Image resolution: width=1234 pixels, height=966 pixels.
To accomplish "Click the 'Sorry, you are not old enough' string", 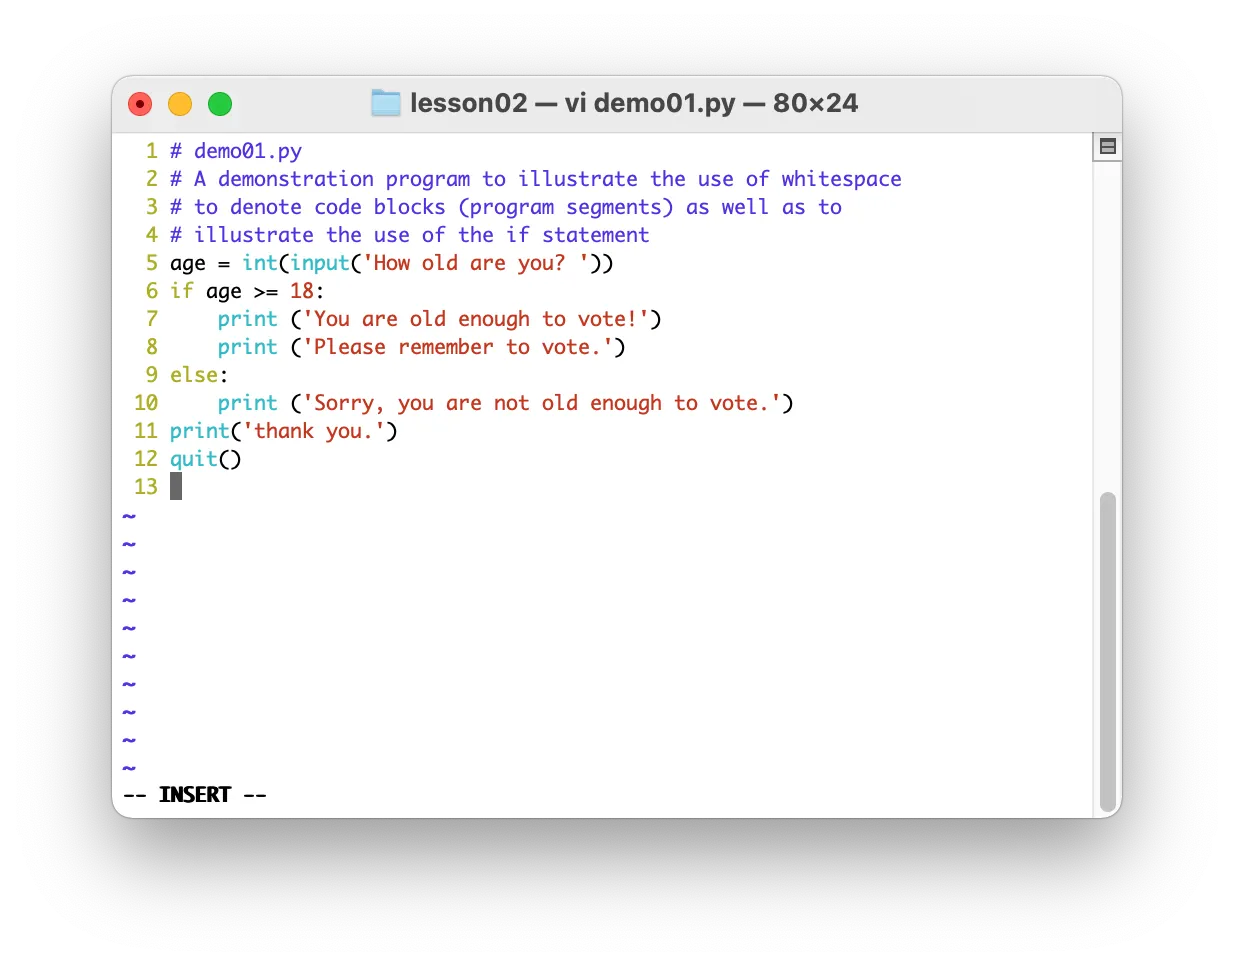I will pos(545,403).
